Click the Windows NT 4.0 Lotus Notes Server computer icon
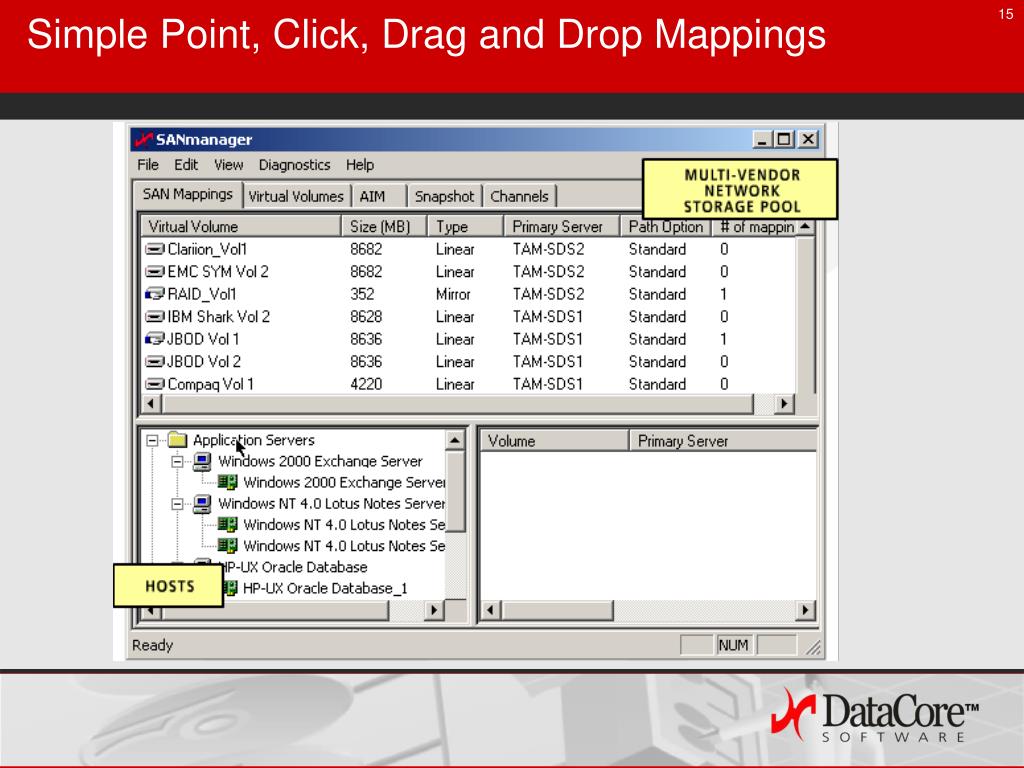Image resolution: width=1024 pixels, height=768 pixels. [202, 504]
